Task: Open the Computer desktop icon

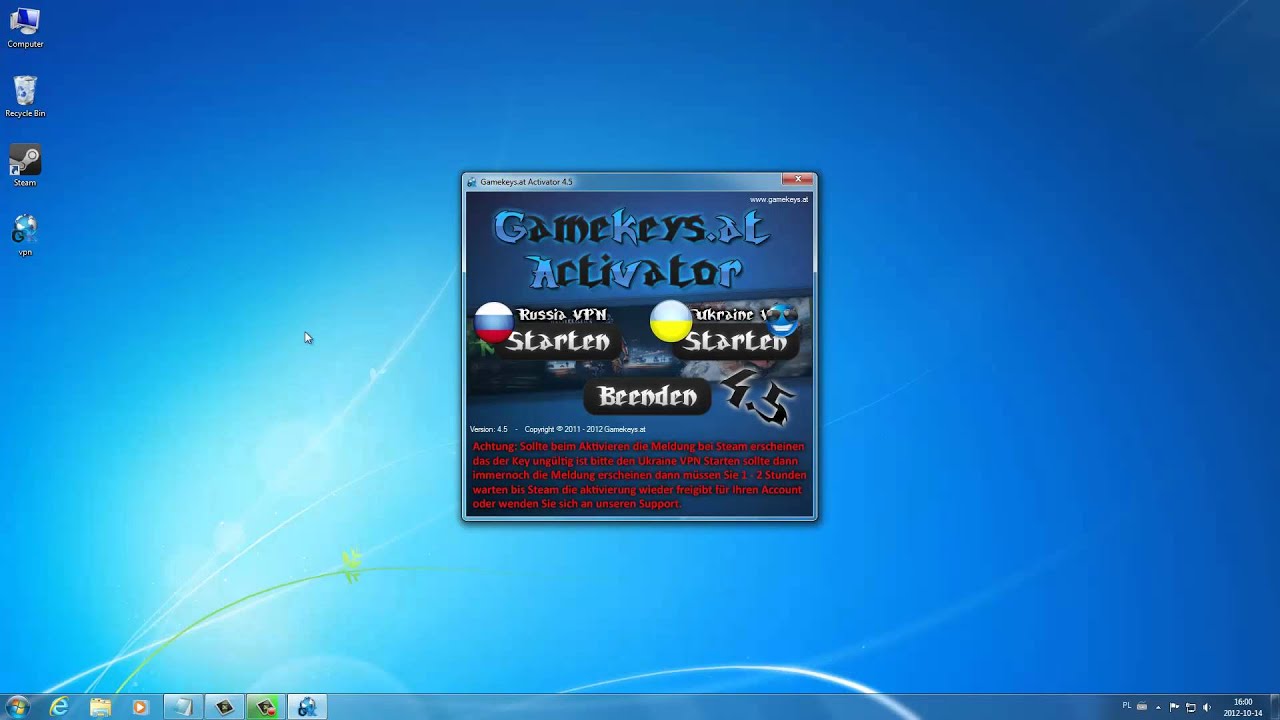Action: 25,28
